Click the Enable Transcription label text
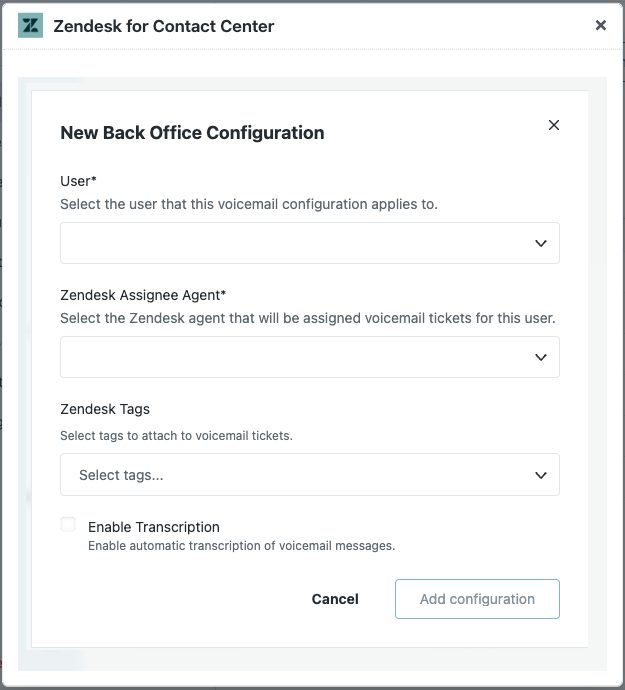 (x=154, y=527)
